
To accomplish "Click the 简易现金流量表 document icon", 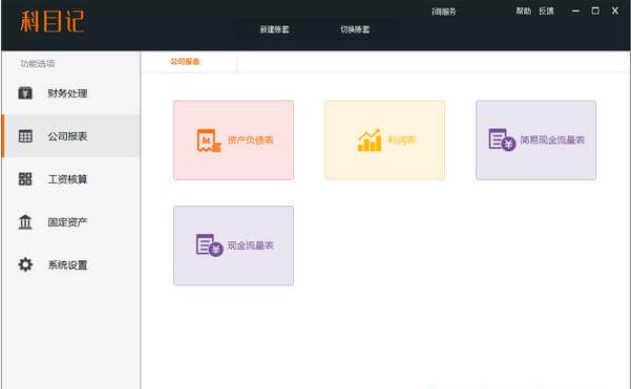I will 502,139.
